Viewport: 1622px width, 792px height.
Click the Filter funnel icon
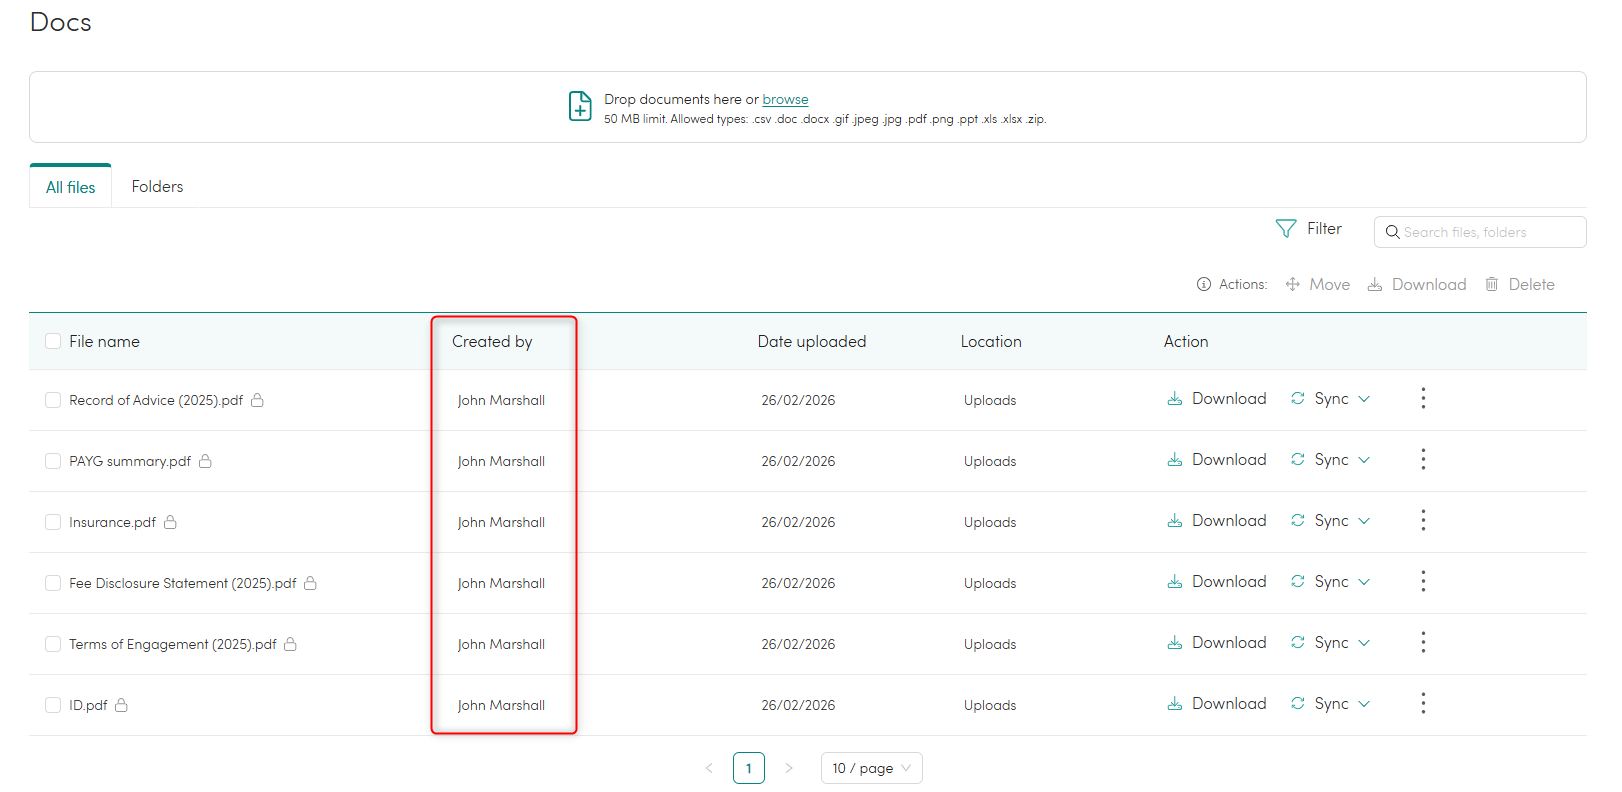(1286, 229)
